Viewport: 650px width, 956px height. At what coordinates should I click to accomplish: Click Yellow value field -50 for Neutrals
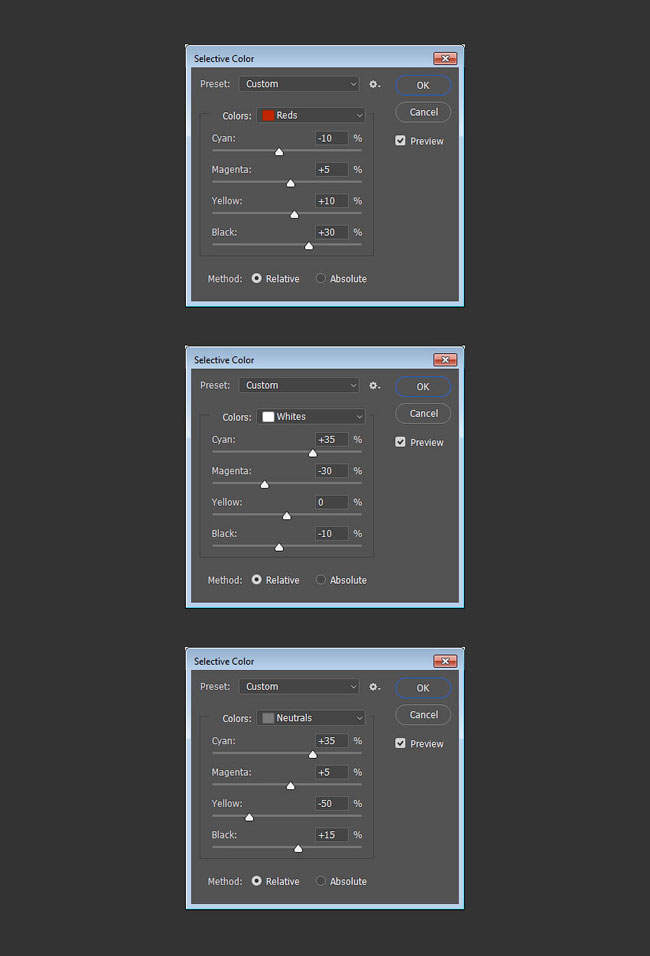coord(332,803)
